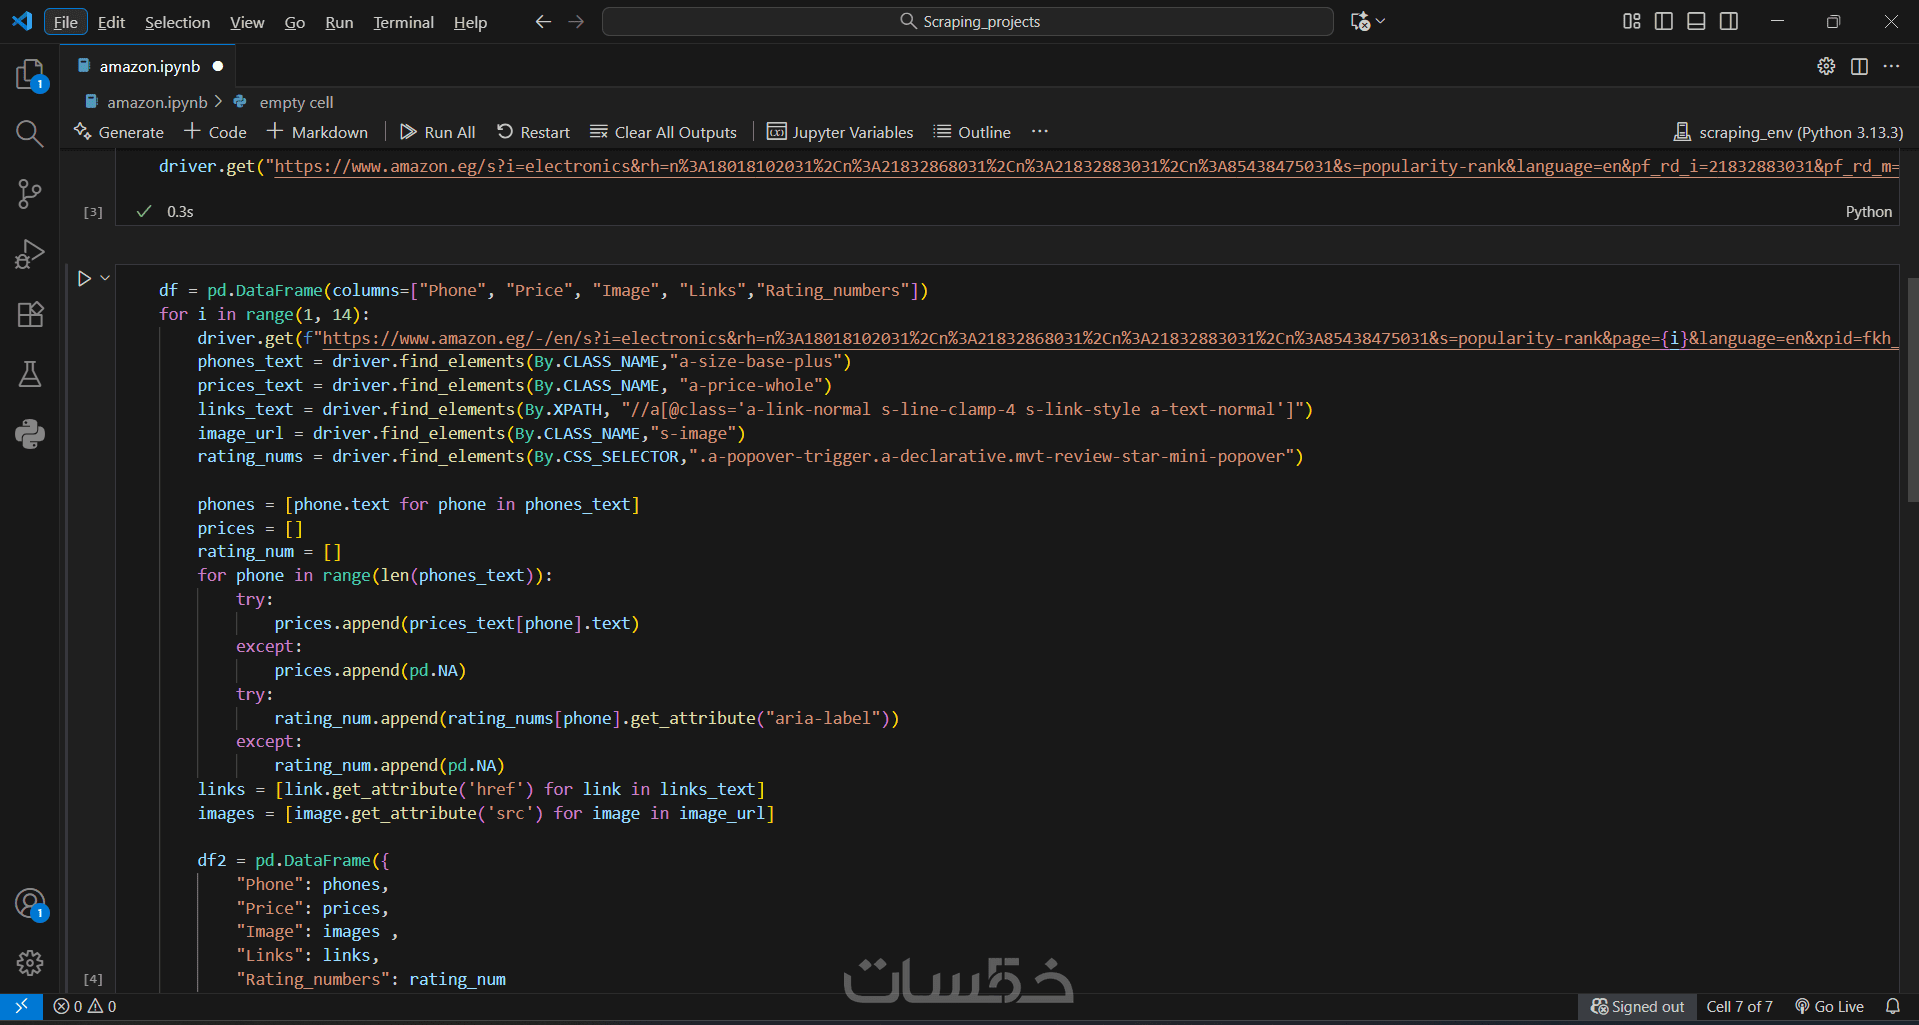Open notebook toolbar overflow menu

(1040, 132)
